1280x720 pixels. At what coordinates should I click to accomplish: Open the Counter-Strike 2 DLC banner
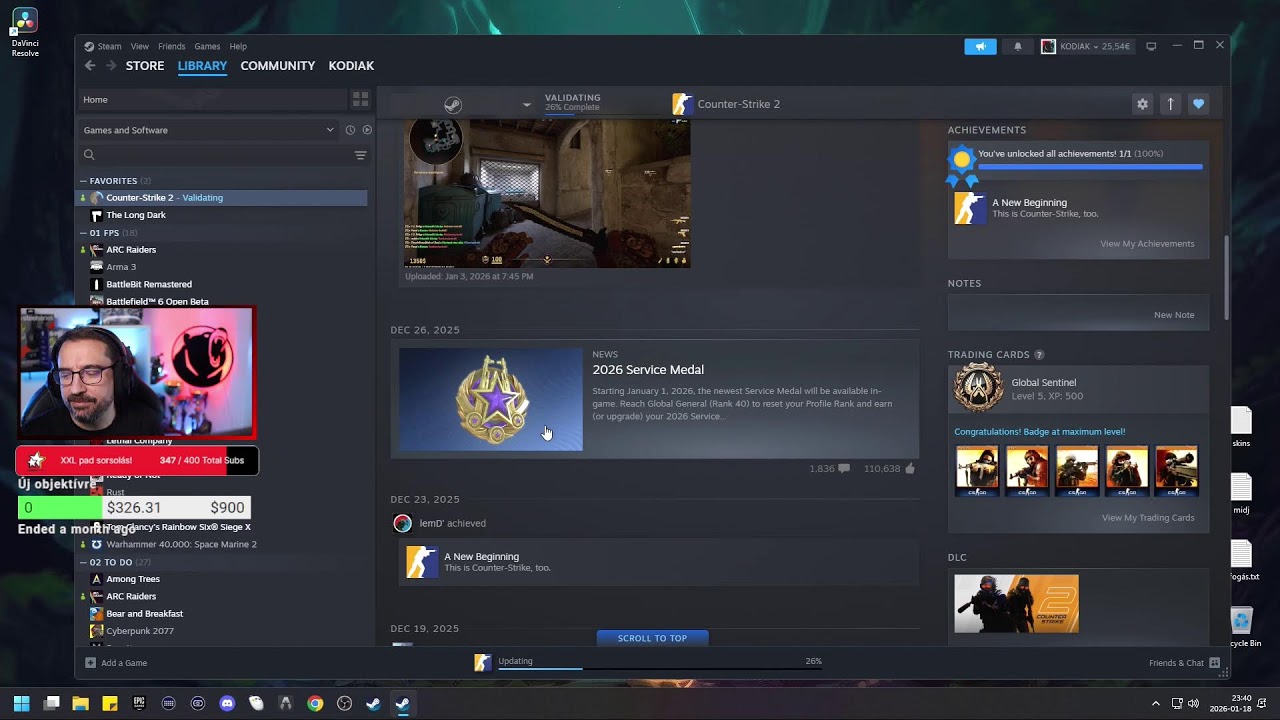click(x=1016, y=604)
